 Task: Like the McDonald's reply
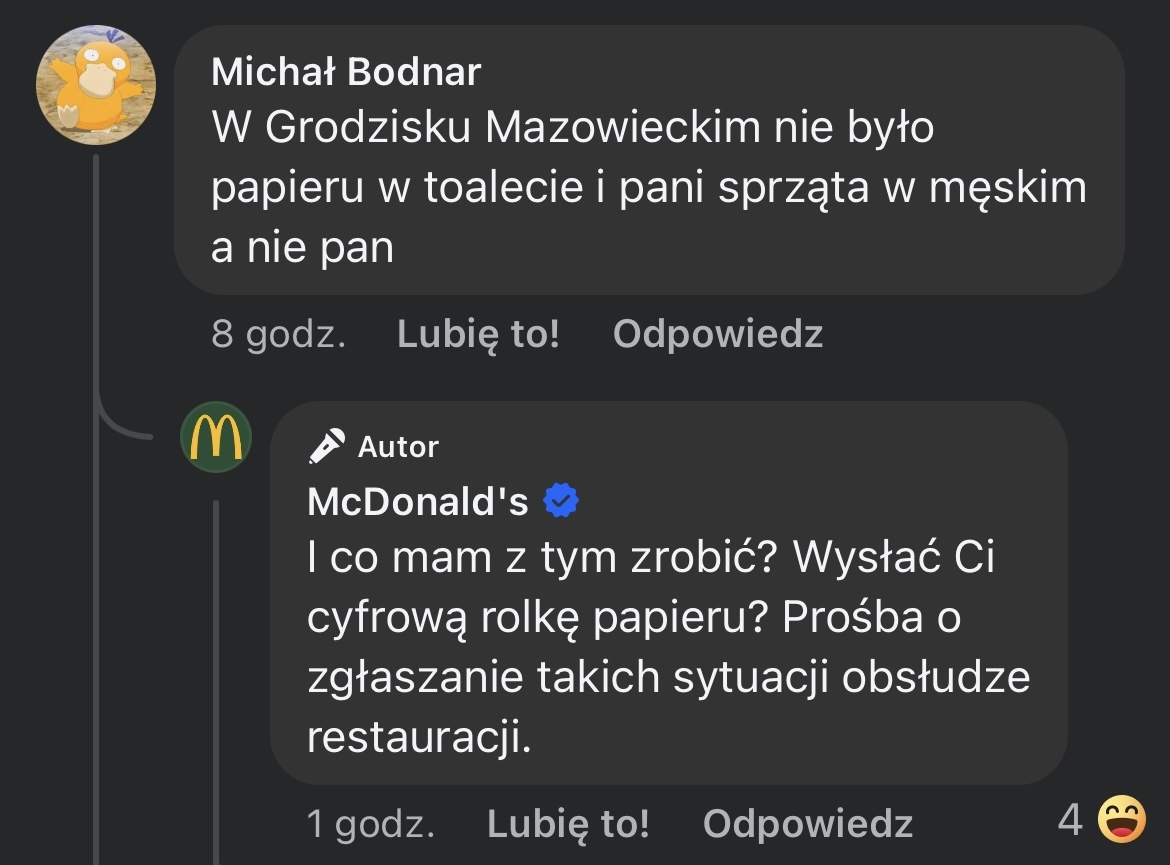click(568, 824)
